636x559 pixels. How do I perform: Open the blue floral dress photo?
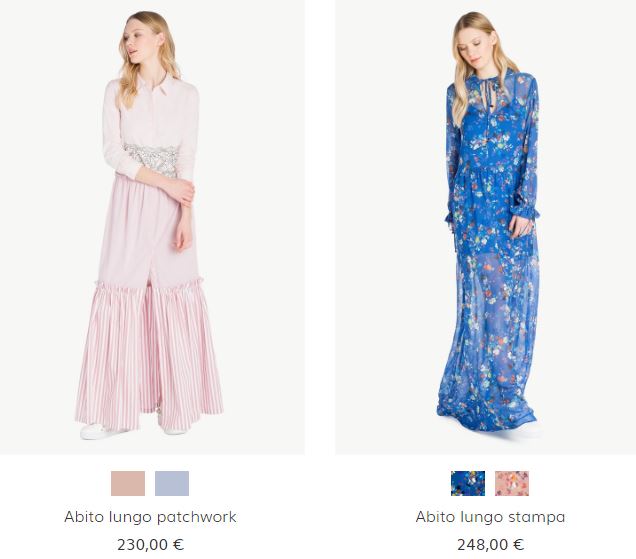486,227
